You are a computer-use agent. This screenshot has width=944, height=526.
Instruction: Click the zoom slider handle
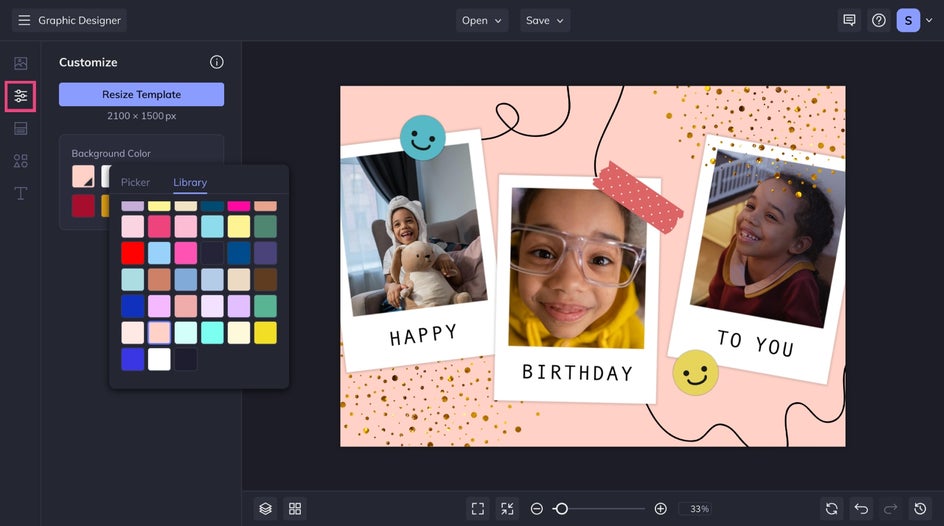pos(561,509)
